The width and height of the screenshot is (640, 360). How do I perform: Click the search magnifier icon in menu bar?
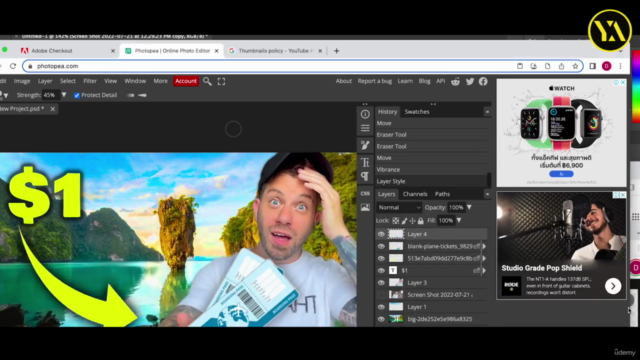[207, 81]
